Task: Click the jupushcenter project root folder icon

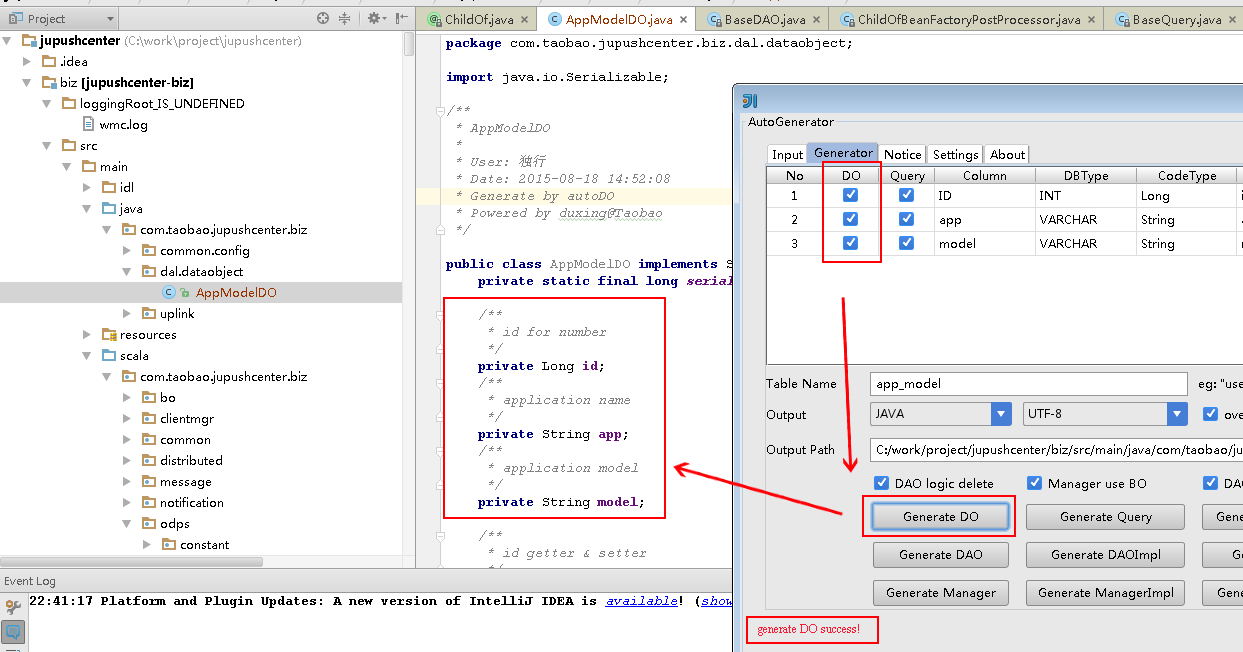Action: 28,40
